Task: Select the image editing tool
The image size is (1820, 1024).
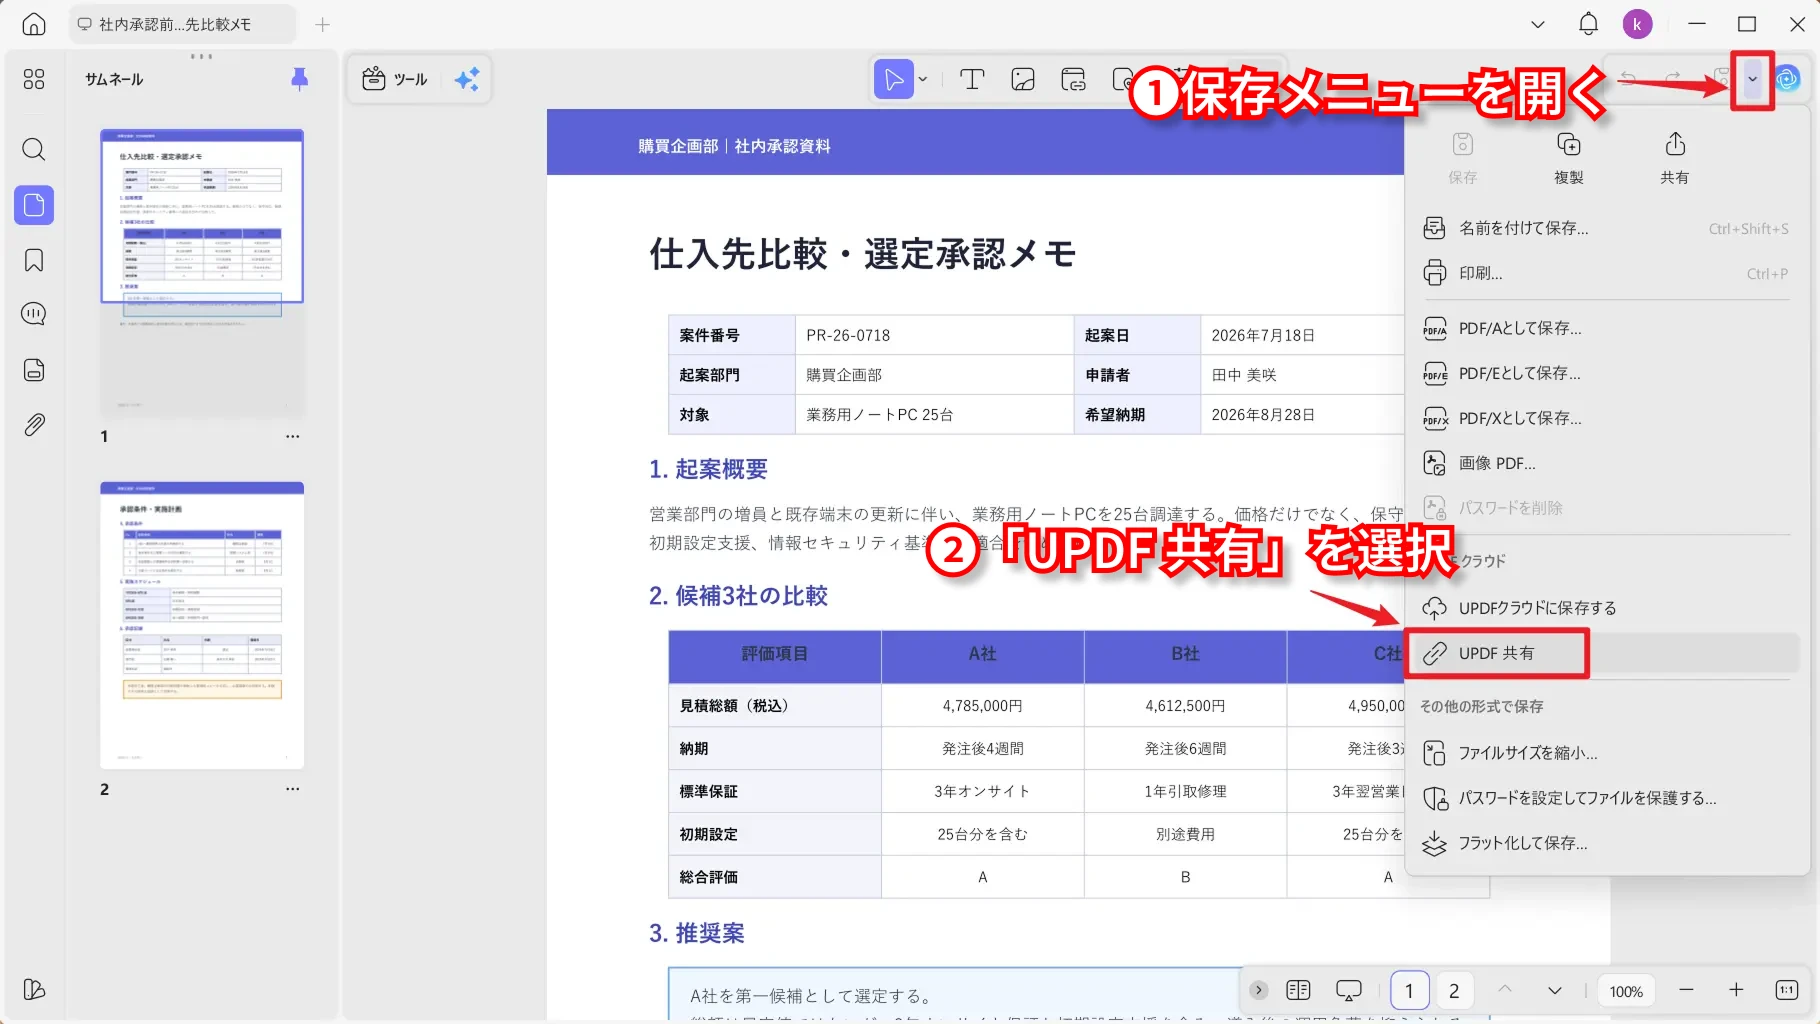Action: click(x=1023, y=79)
